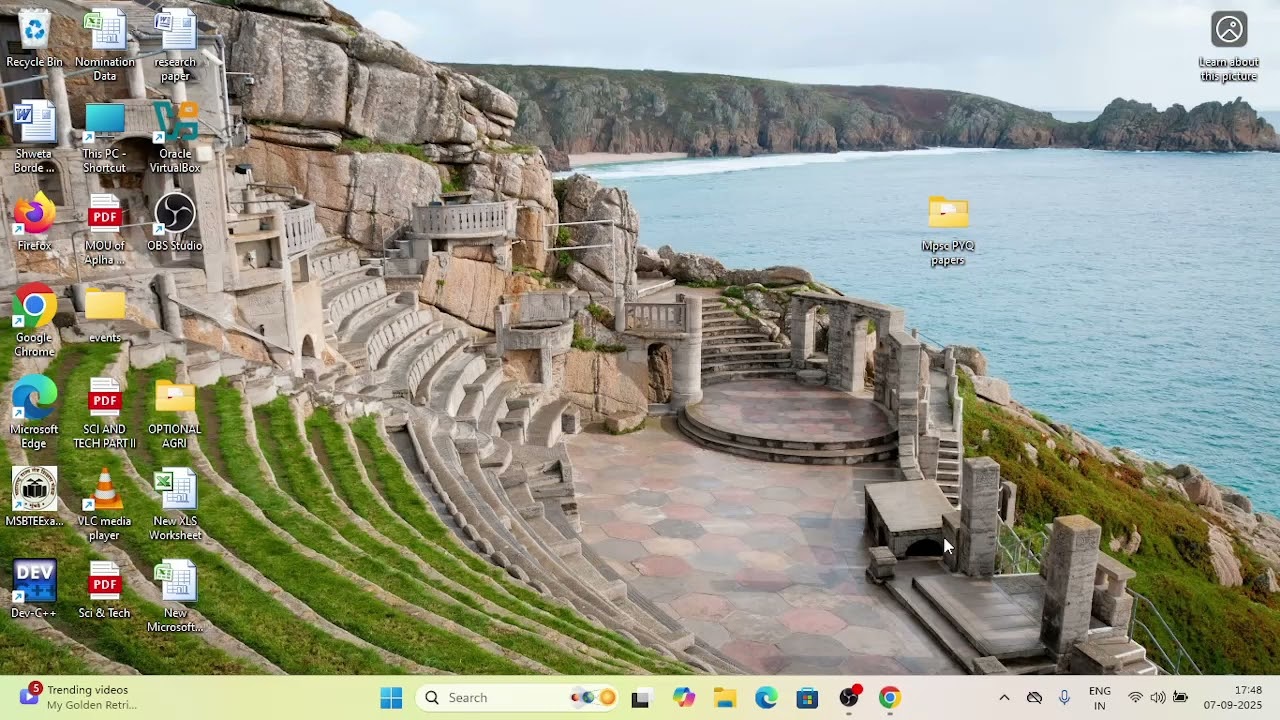
Task: Click the volume speaker tray icon
Action: click(1158, 698)
